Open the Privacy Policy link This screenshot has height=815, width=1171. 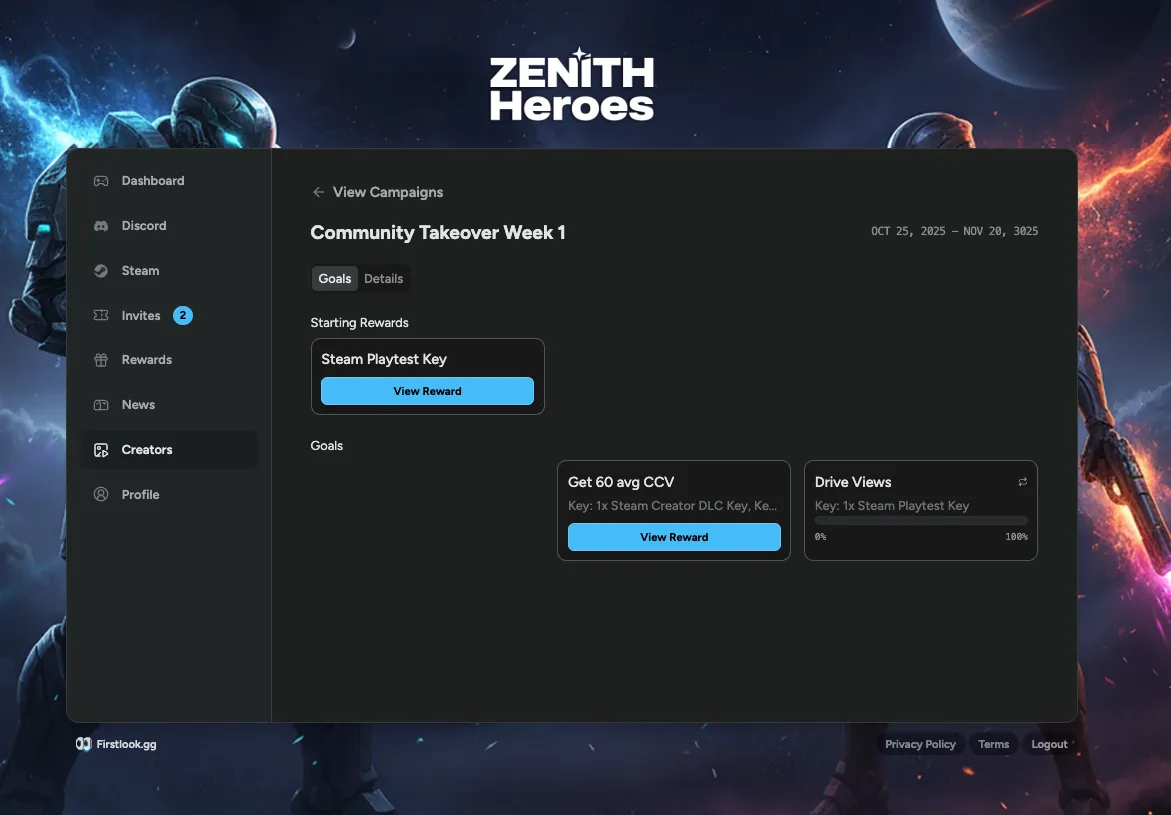pyautogui.click(x=920, y=743)
